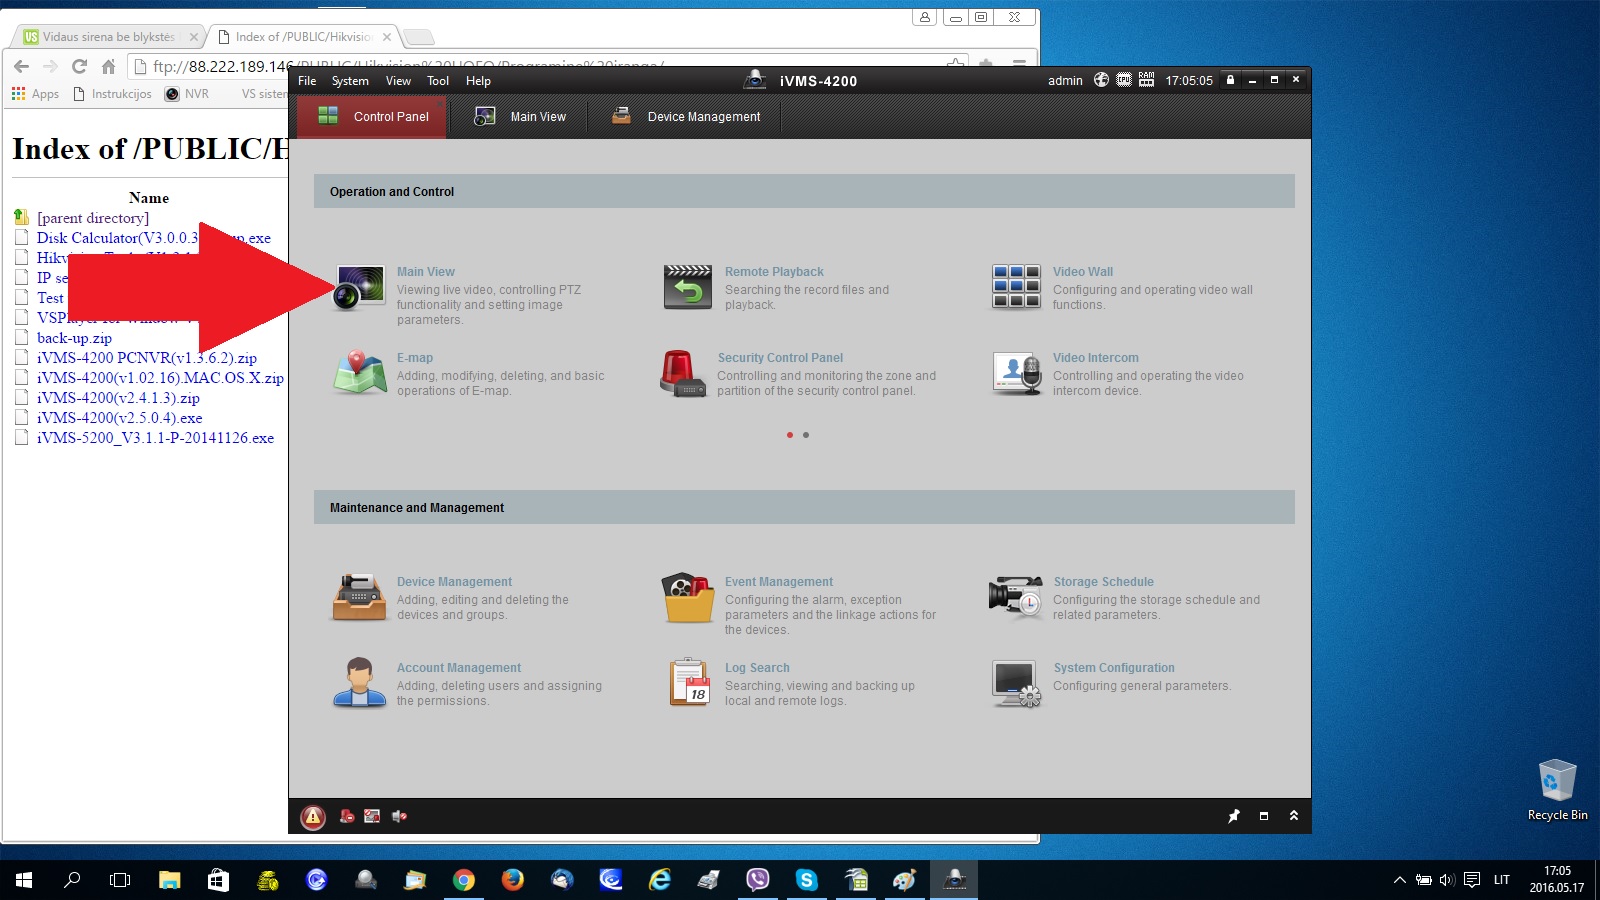Click the LIT keyboard language indicator
The image size is (1600, 900).
click(1501, 880)
